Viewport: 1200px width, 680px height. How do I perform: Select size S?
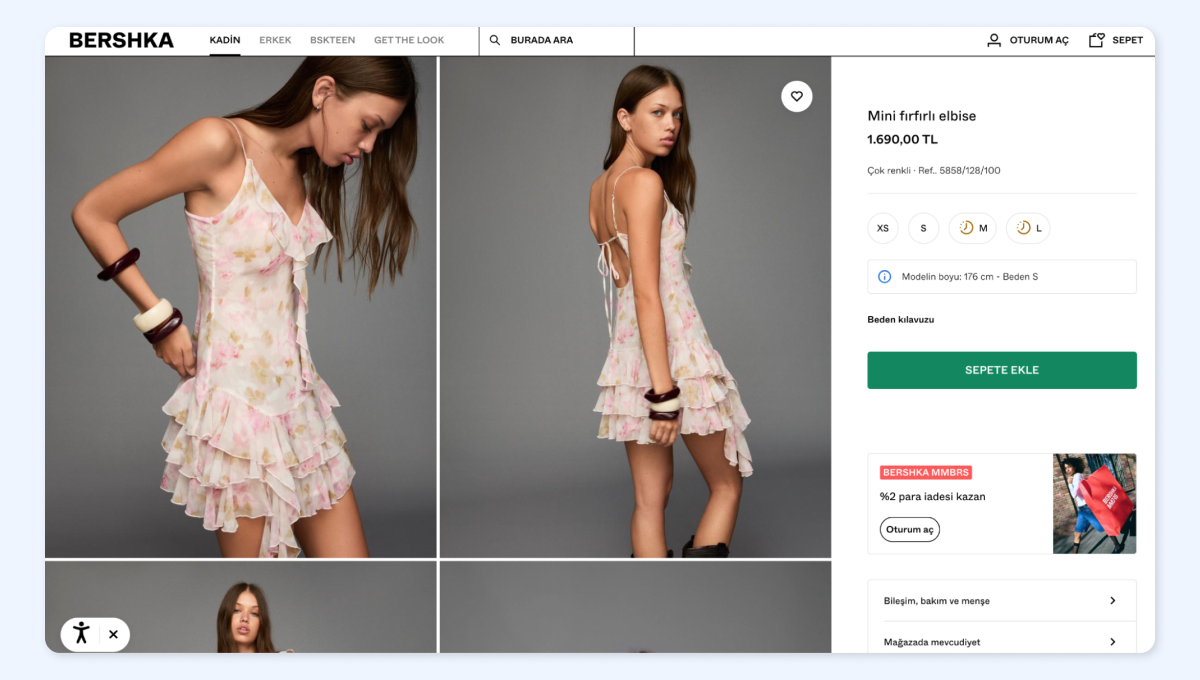coord(923,228)
